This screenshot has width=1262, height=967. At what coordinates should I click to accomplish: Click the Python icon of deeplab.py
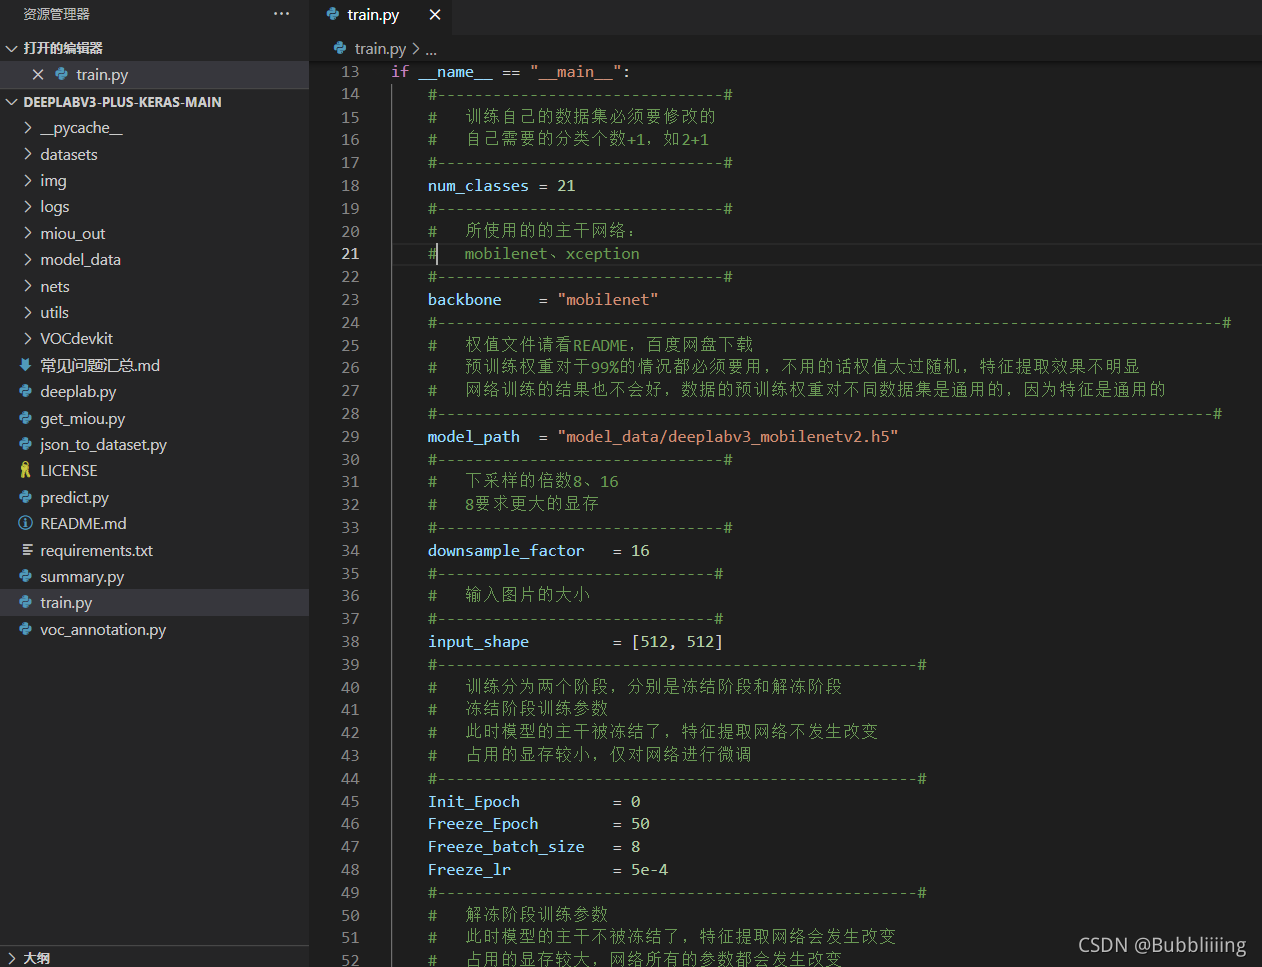(x=26, y=392)
